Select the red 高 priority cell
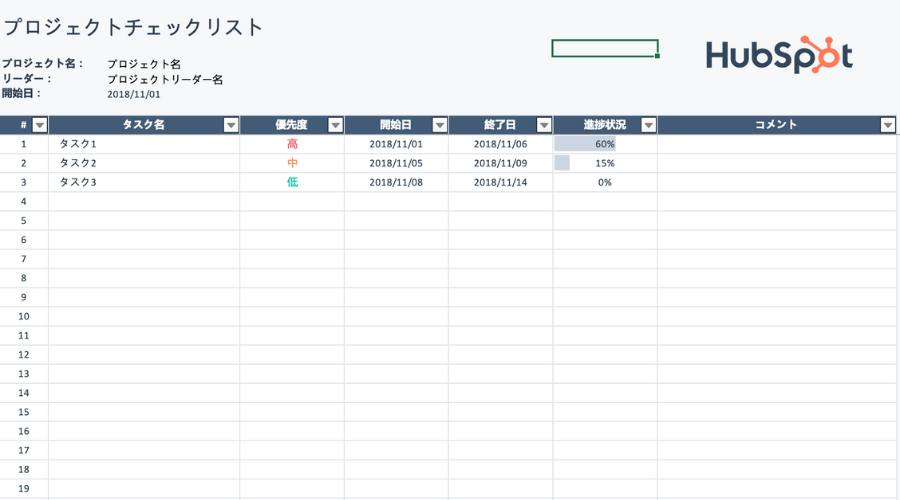The height and width of the screenshot is (500, 900). pyautogui.click(x=292, y=144)
